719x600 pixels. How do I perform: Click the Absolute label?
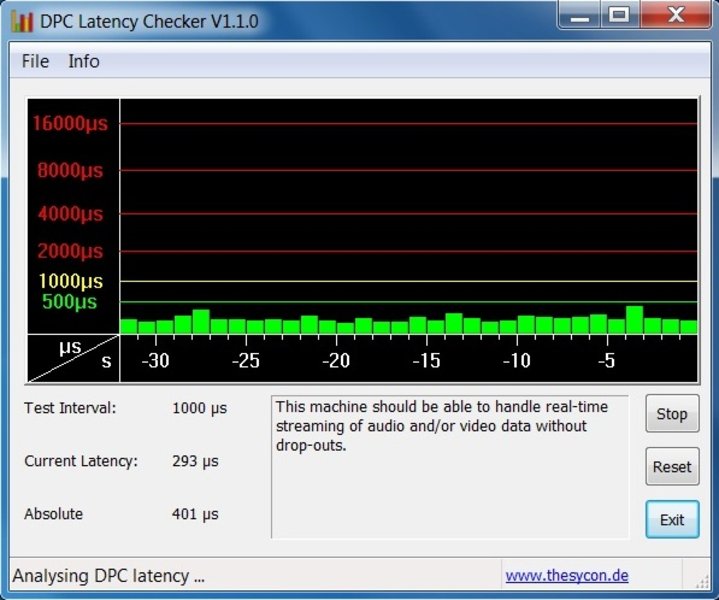point(54,514)
